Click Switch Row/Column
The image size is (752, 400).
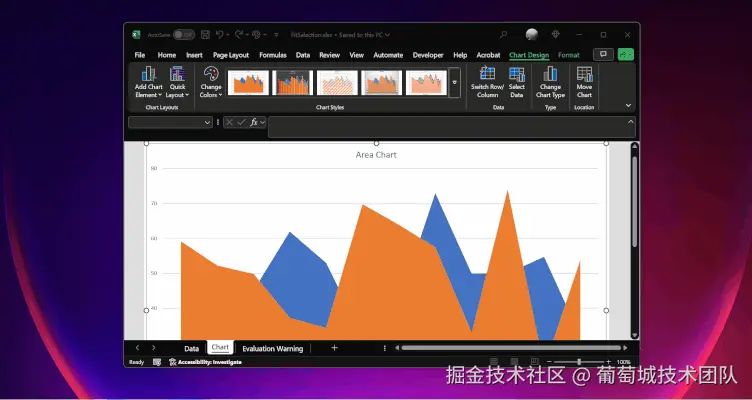[487, 82]
